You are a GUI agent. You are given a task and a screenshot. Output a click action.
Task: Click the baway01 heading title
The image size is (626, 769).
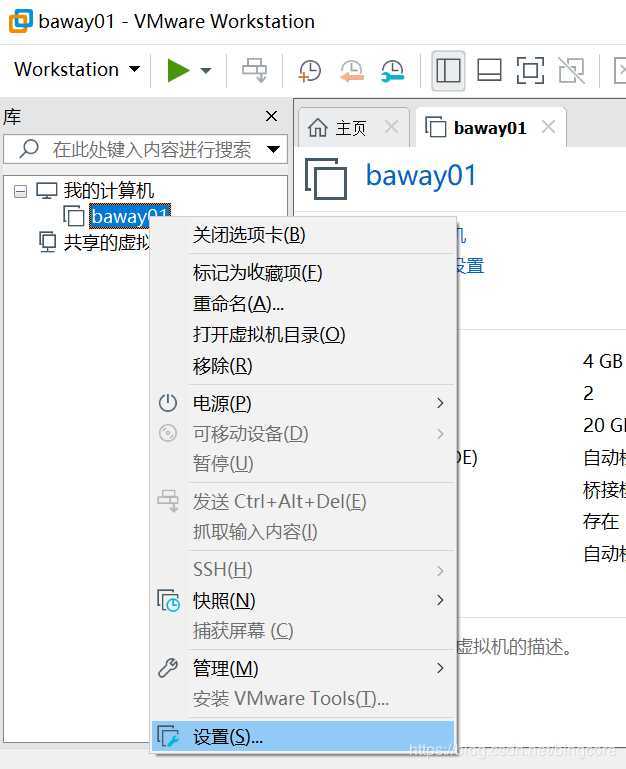421,176
